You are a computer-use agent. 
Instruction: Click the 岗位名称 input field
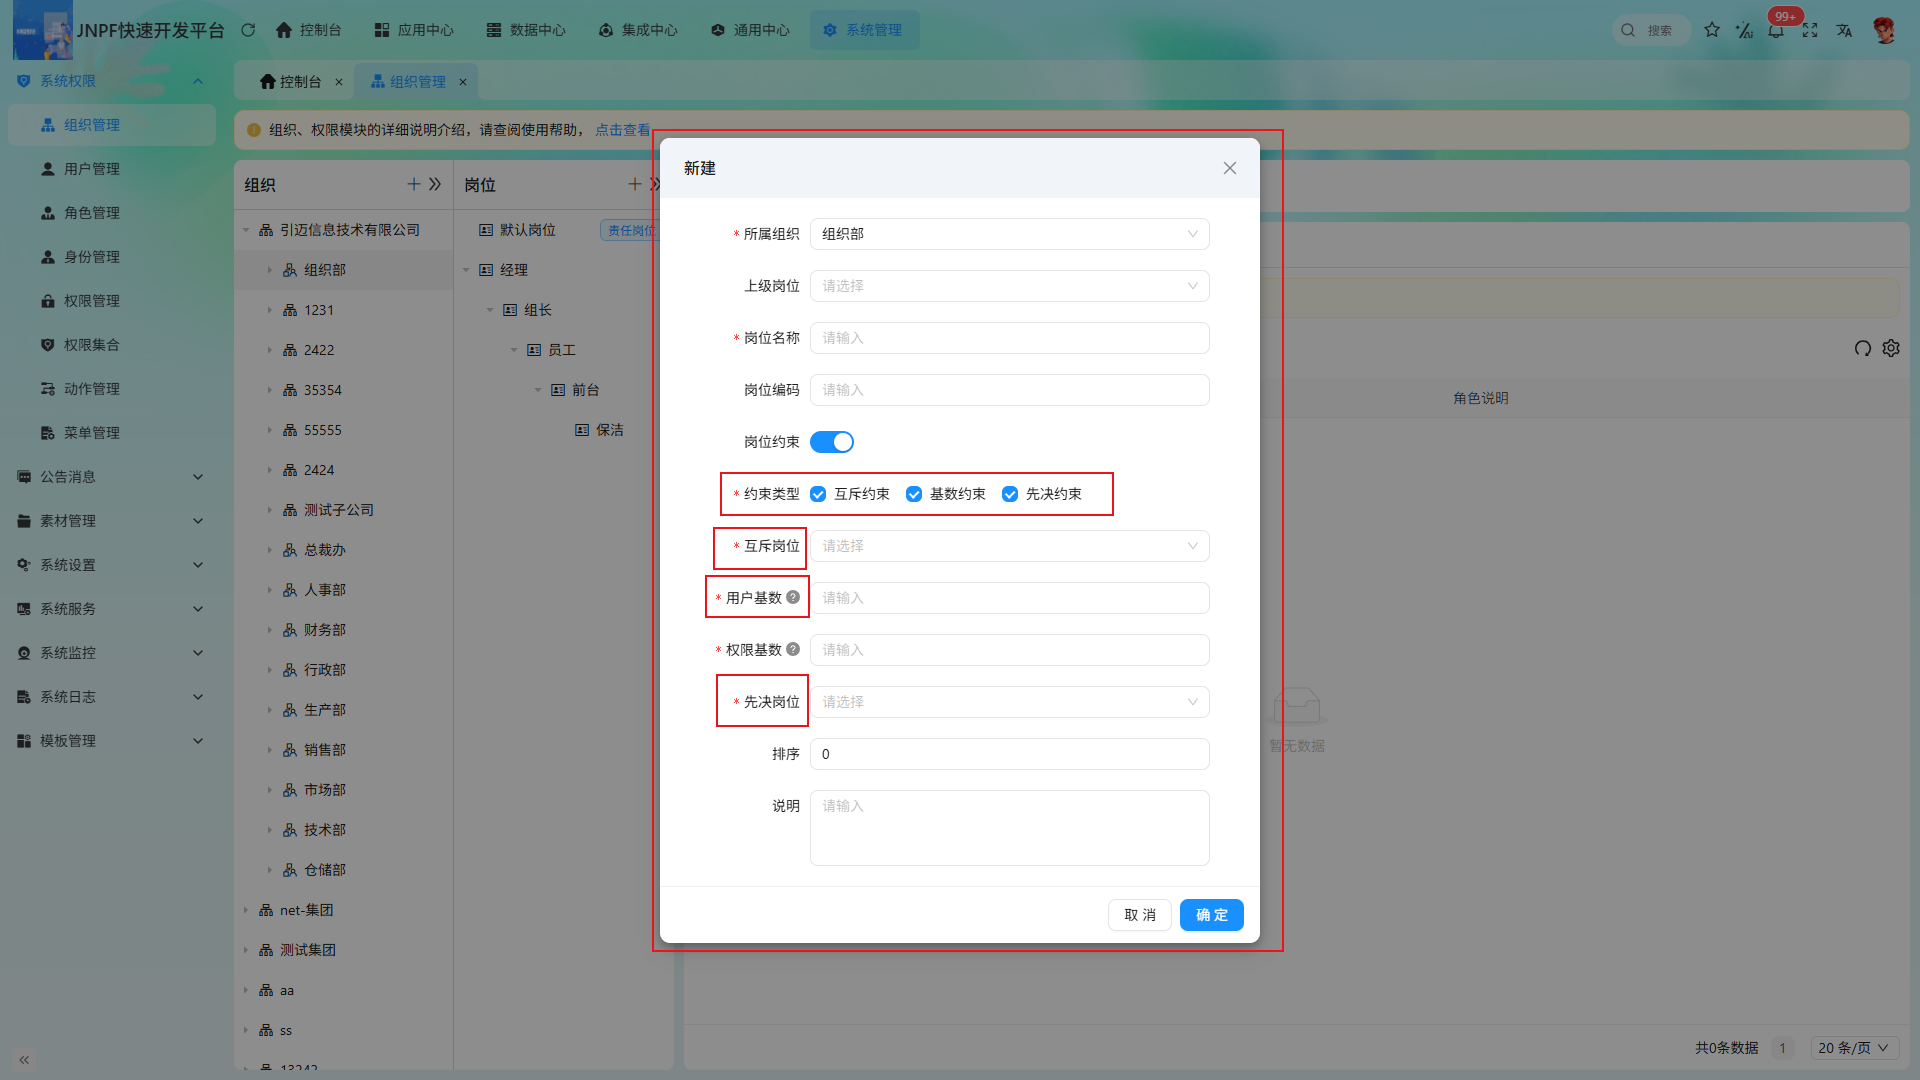pos(1010,338)
